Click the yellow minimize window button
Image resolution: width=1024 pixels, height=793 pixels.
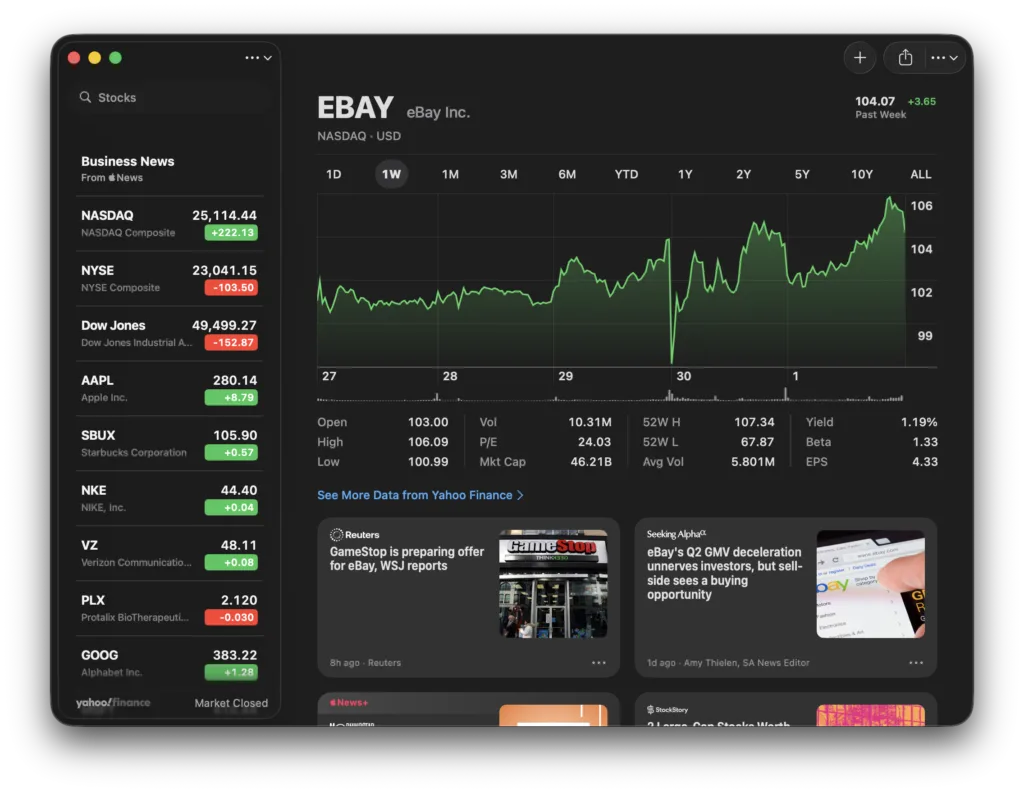click(x=95, y=58)
